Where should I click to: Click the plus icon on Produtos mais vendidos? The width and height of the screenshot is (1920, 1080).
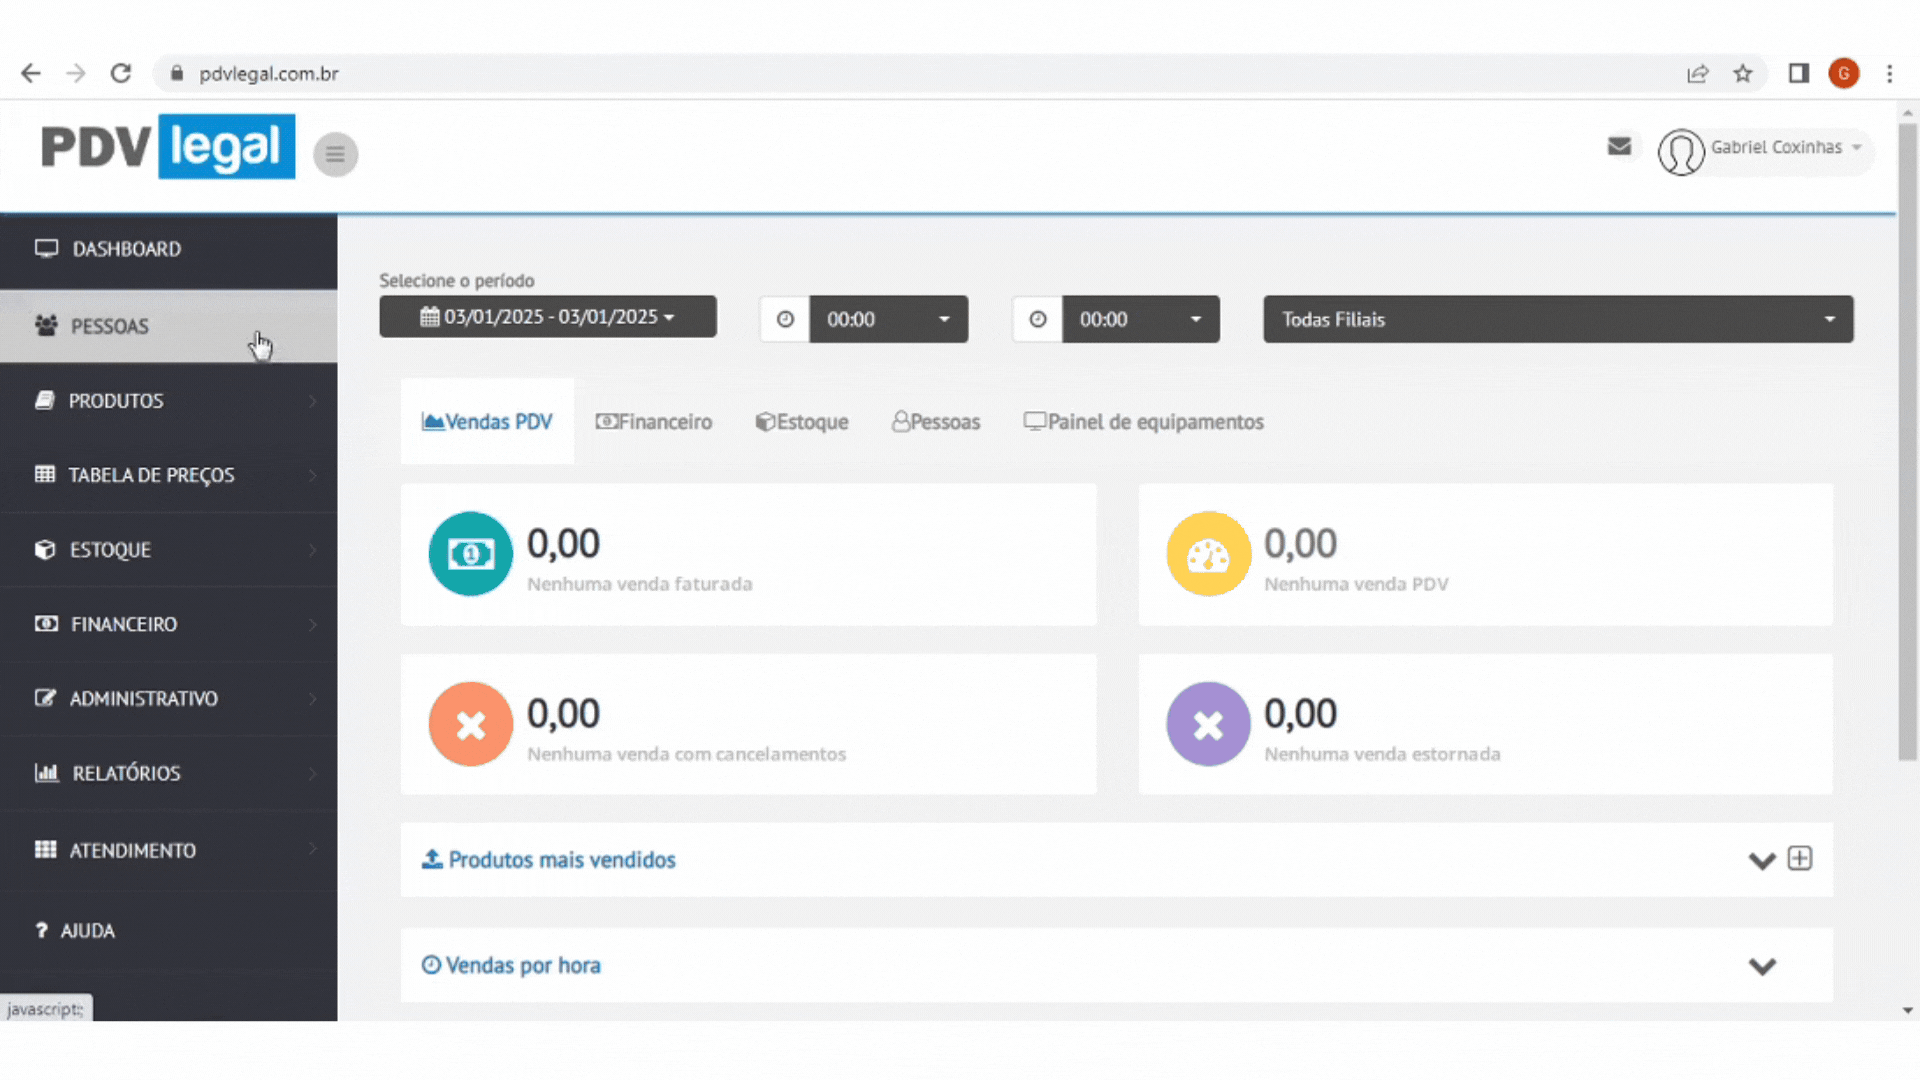[x=1800, y=859]
